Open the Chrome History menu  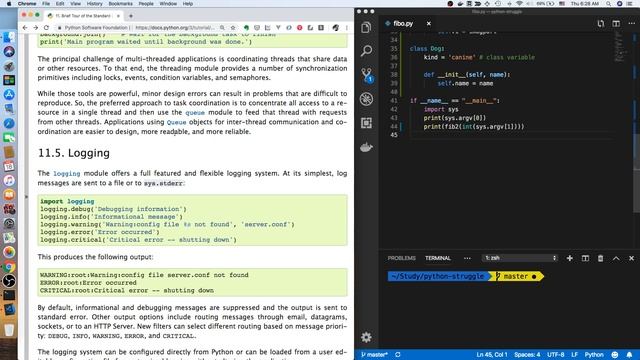point(94,4)
